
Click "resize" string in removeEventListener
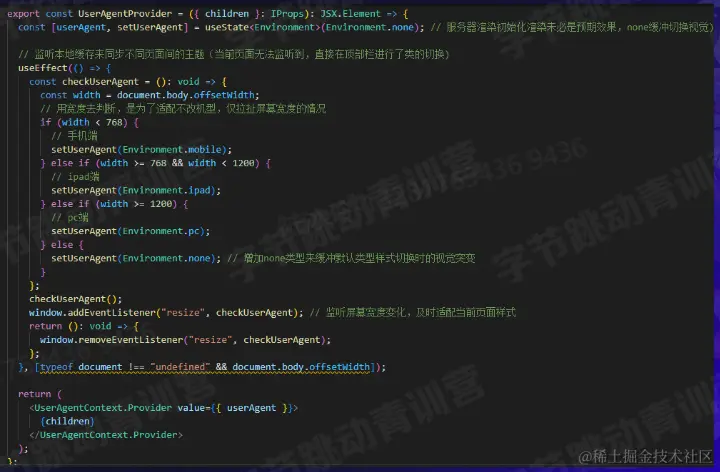(x=210, y=340)
